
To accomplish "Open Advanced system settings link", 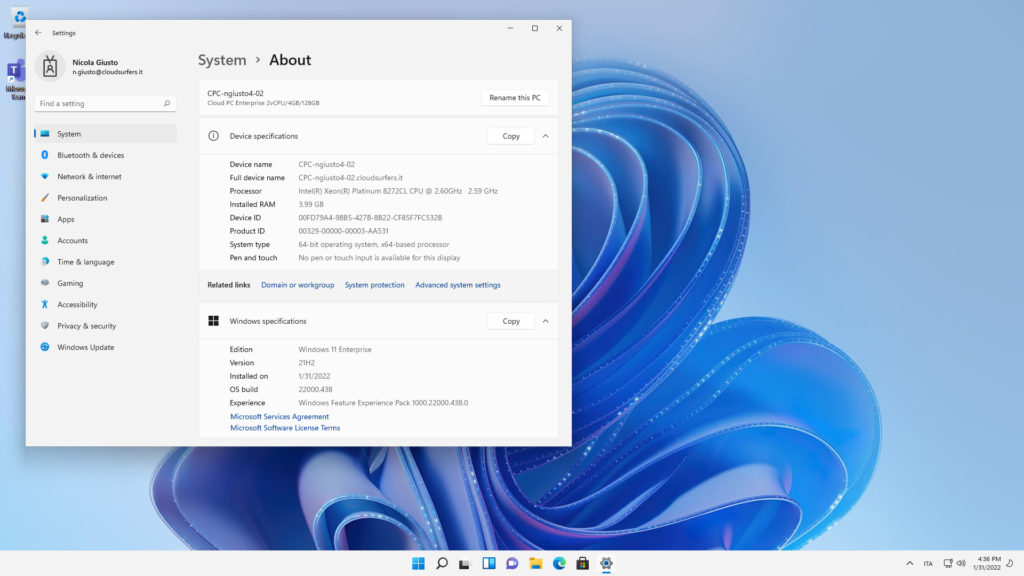I will [x=458, y=285].
